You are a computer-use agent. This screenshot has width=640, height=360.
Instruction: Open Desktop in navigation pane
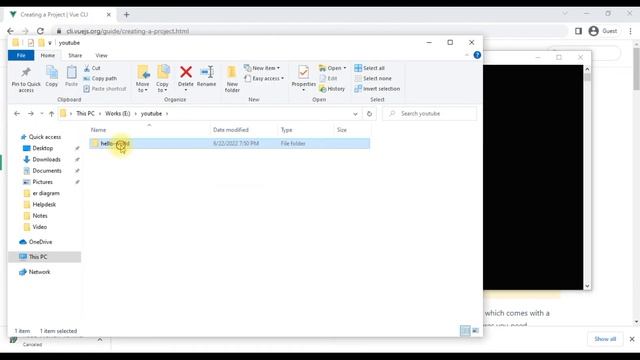(x=38, y=148)
